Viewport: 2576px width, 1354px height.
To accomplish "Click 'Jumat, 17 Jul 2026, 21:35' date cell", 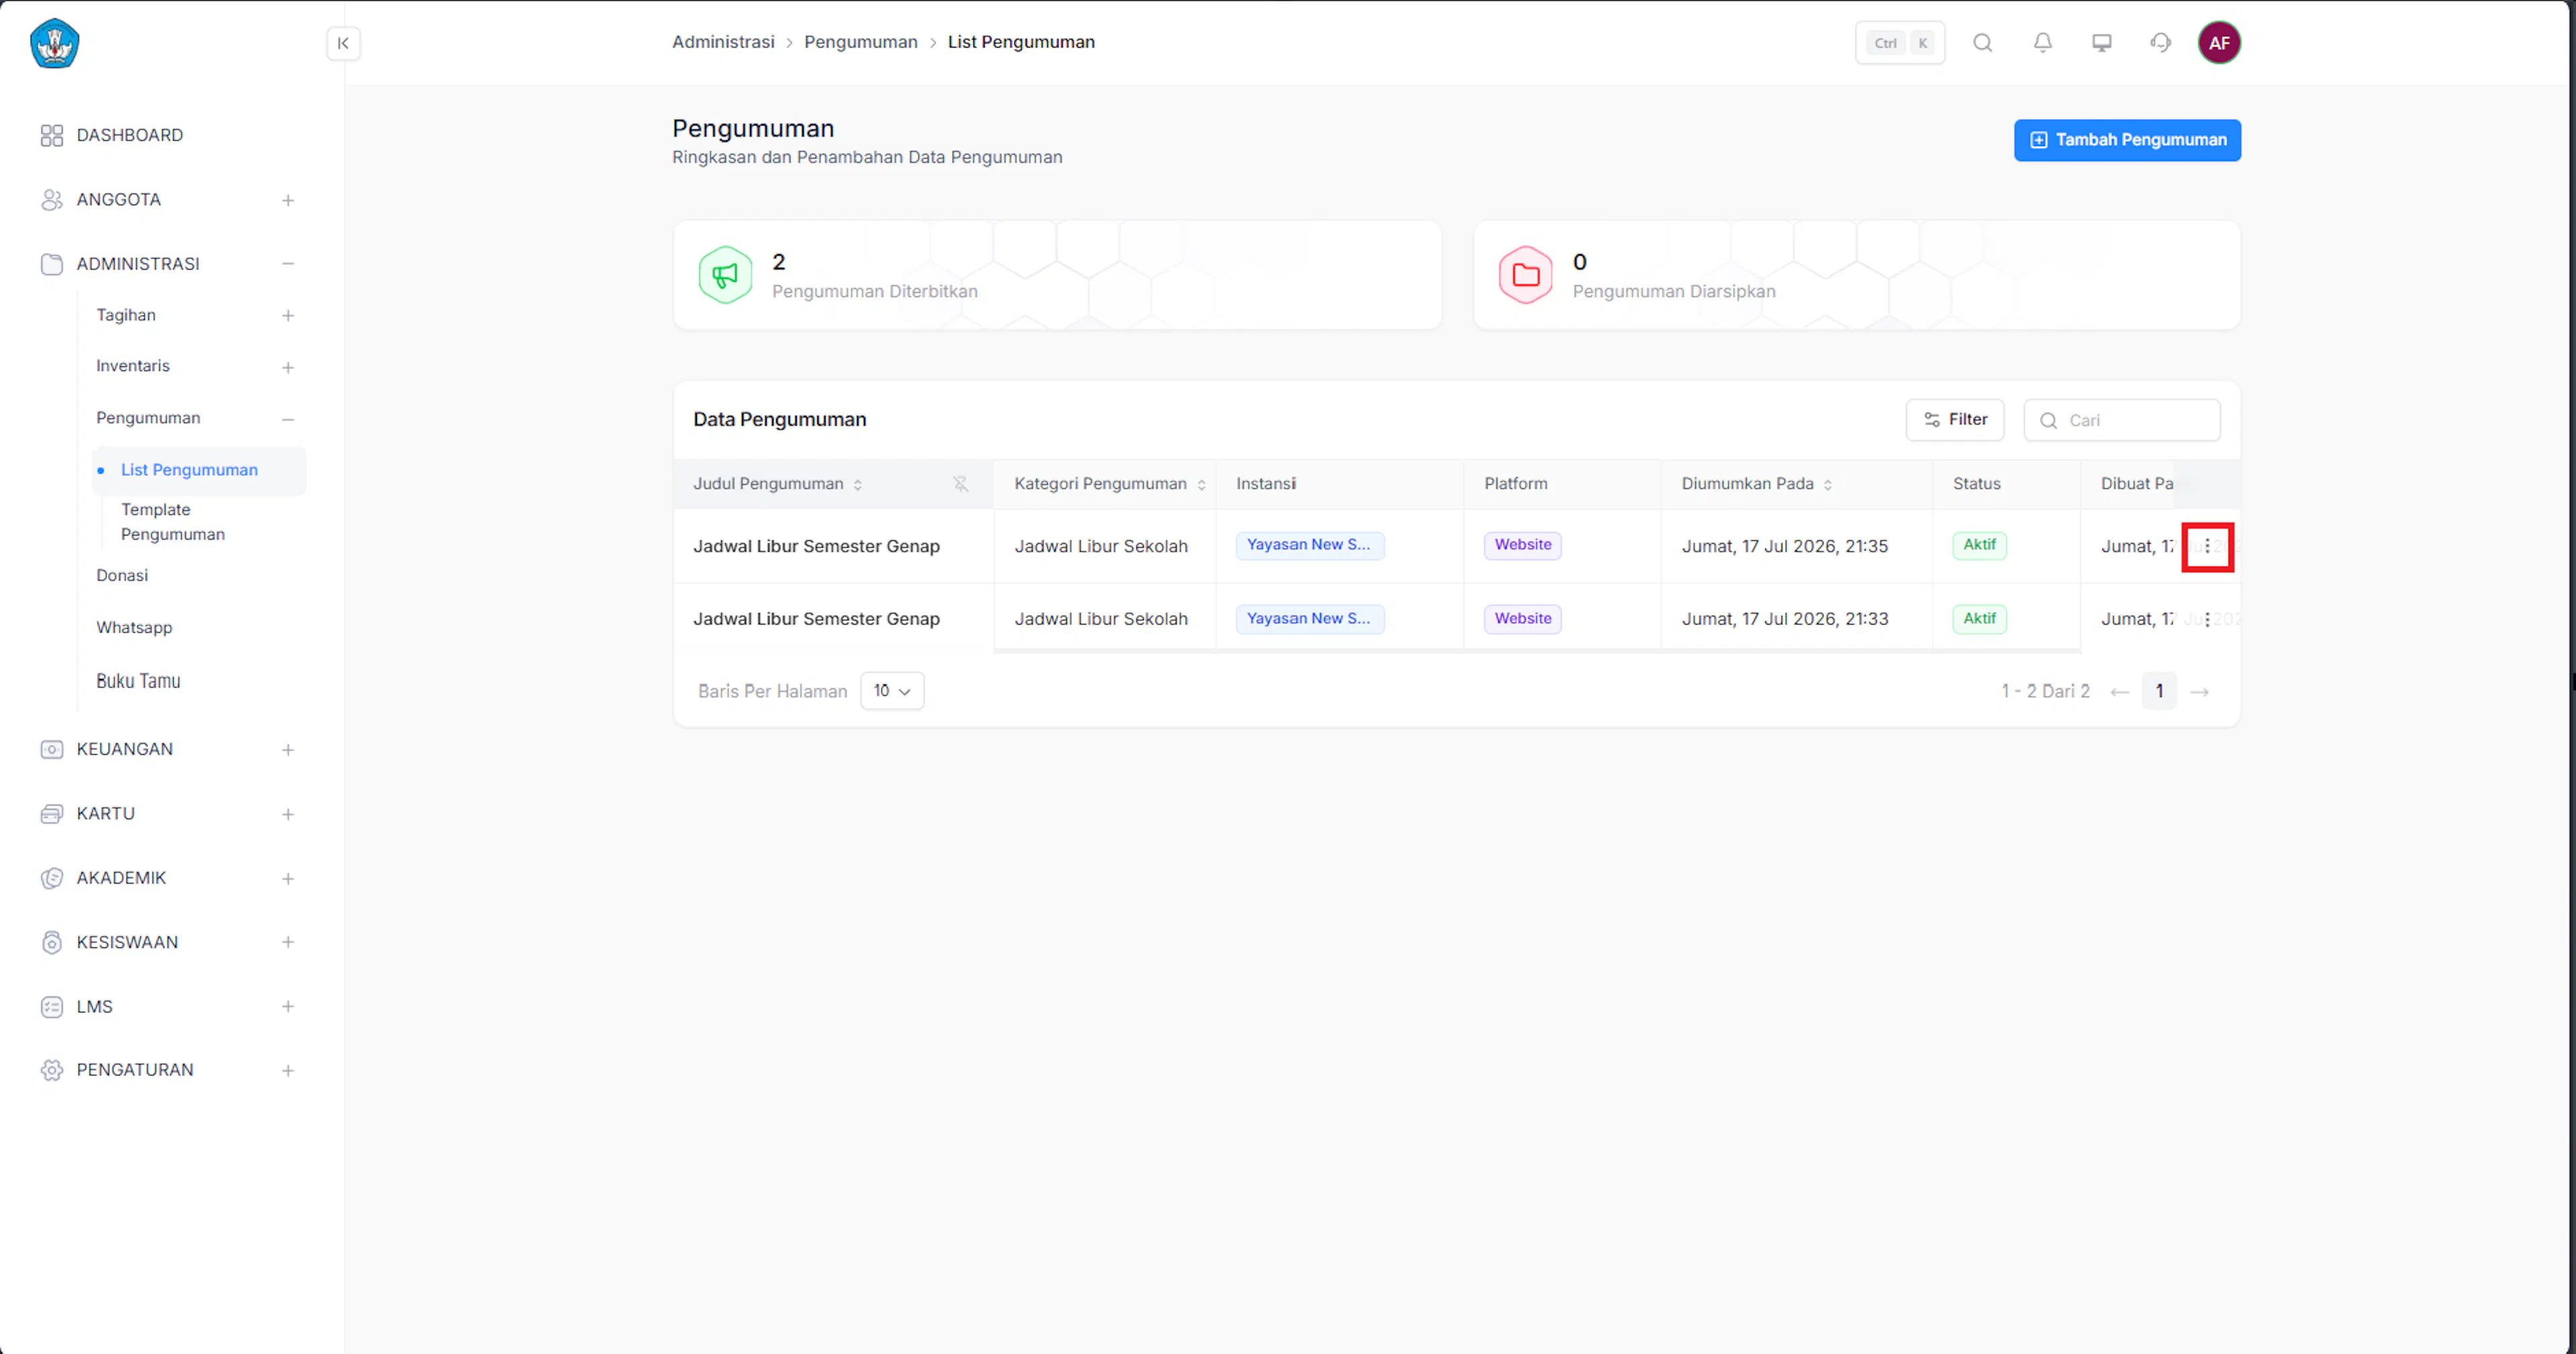I will tap(1784, 546).
